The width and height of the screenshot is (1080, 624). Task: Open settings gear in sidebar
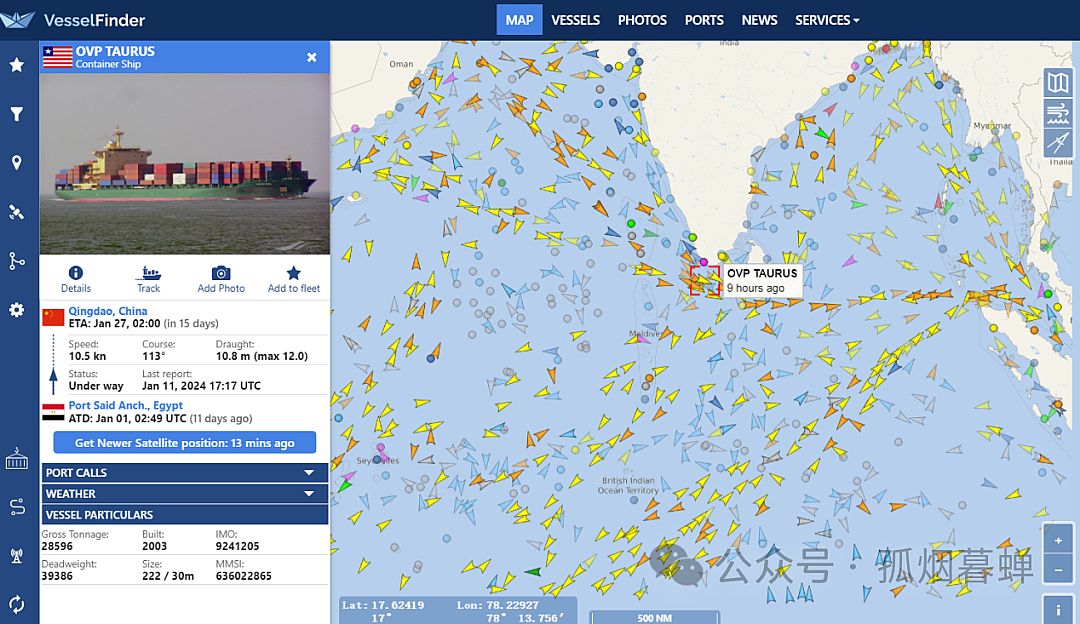pyautogui.click(x=17, y=310)
